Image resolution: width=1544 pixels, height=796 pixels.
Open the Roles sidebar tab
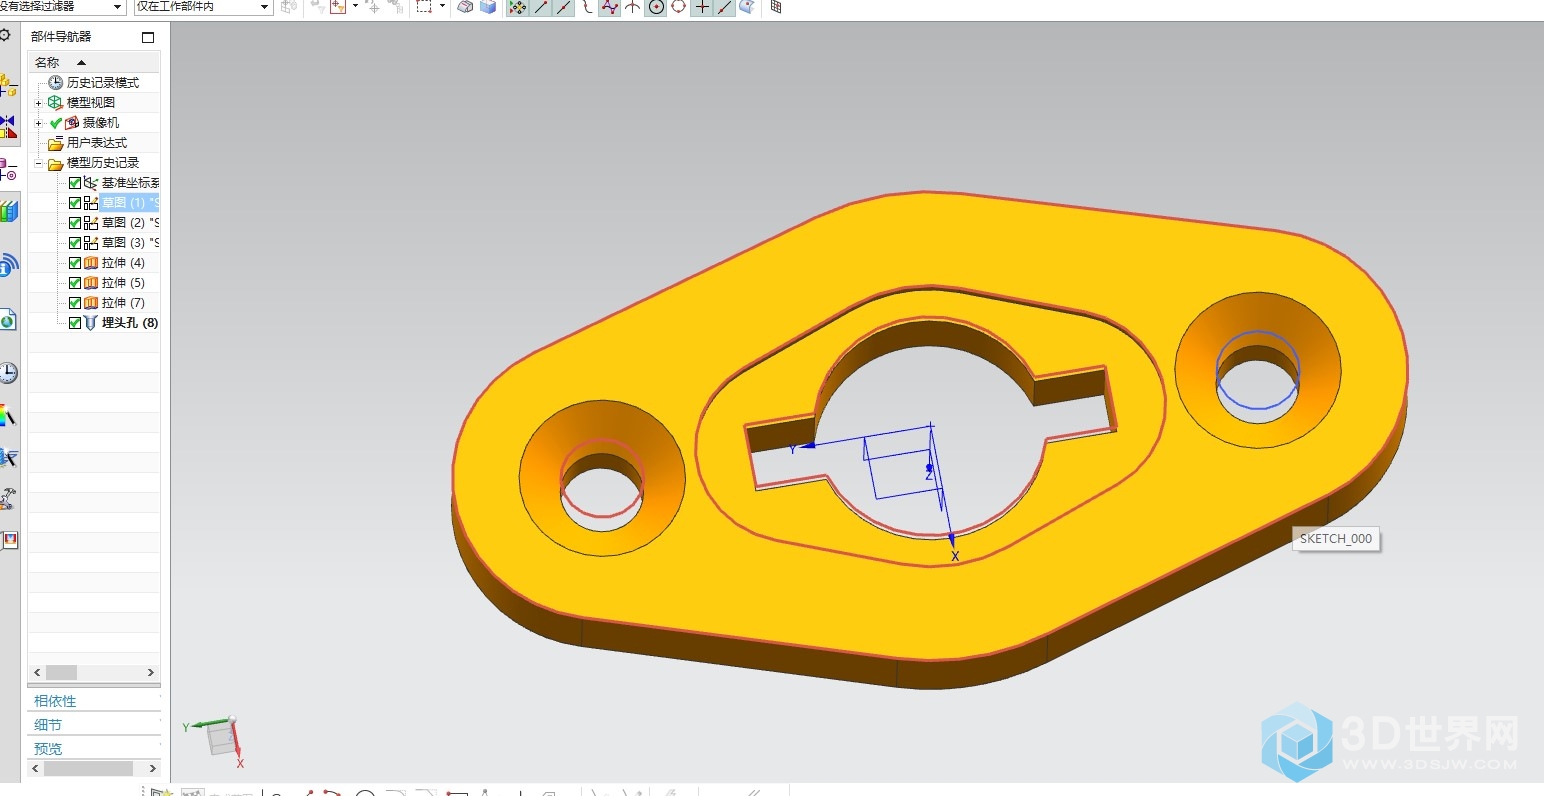click(x=9, y=540)
